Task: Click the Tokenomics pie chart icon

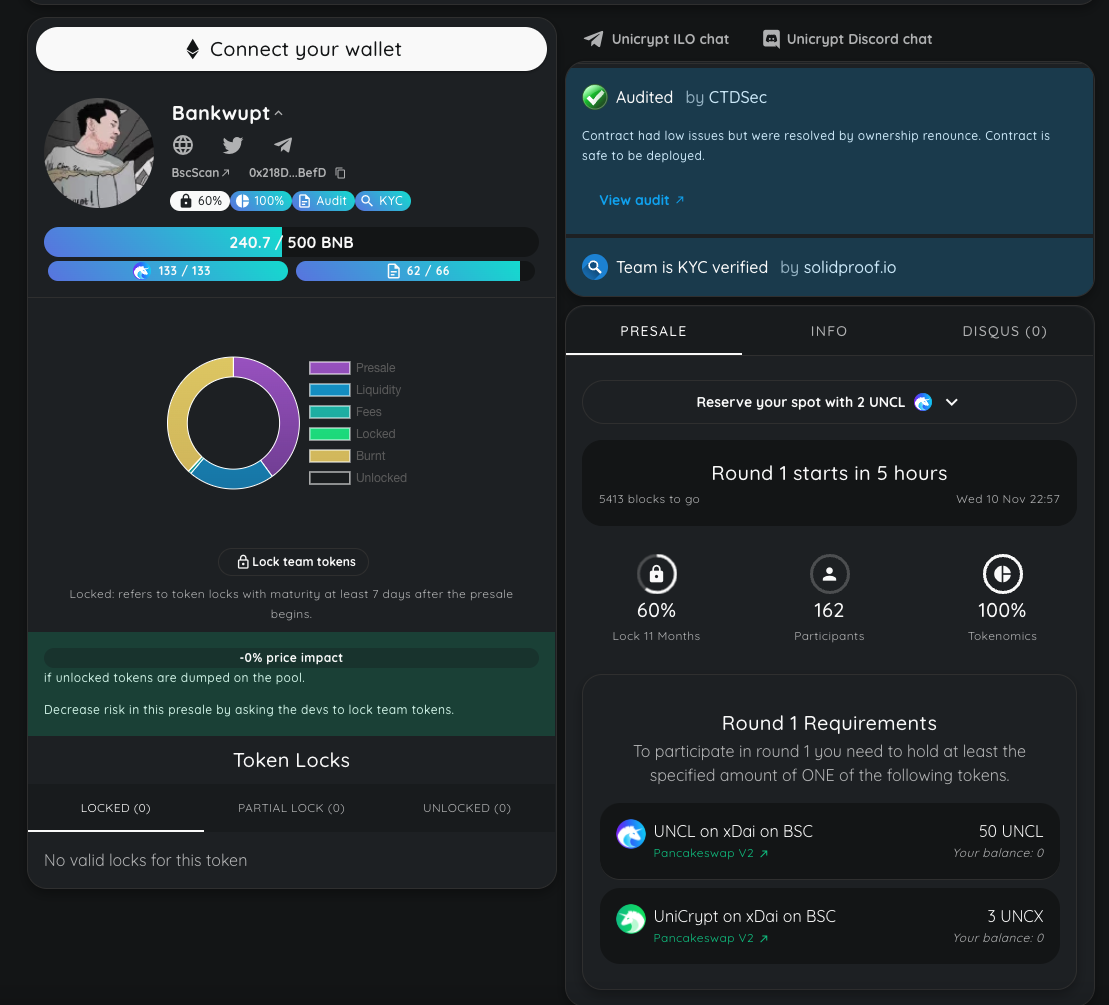Action: click(x=1002, y=574)
